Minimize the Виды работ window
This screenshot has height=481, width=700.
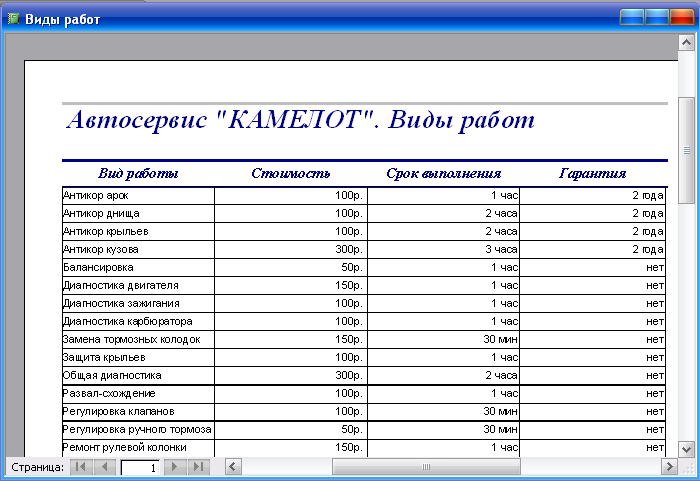click(632, 17)
